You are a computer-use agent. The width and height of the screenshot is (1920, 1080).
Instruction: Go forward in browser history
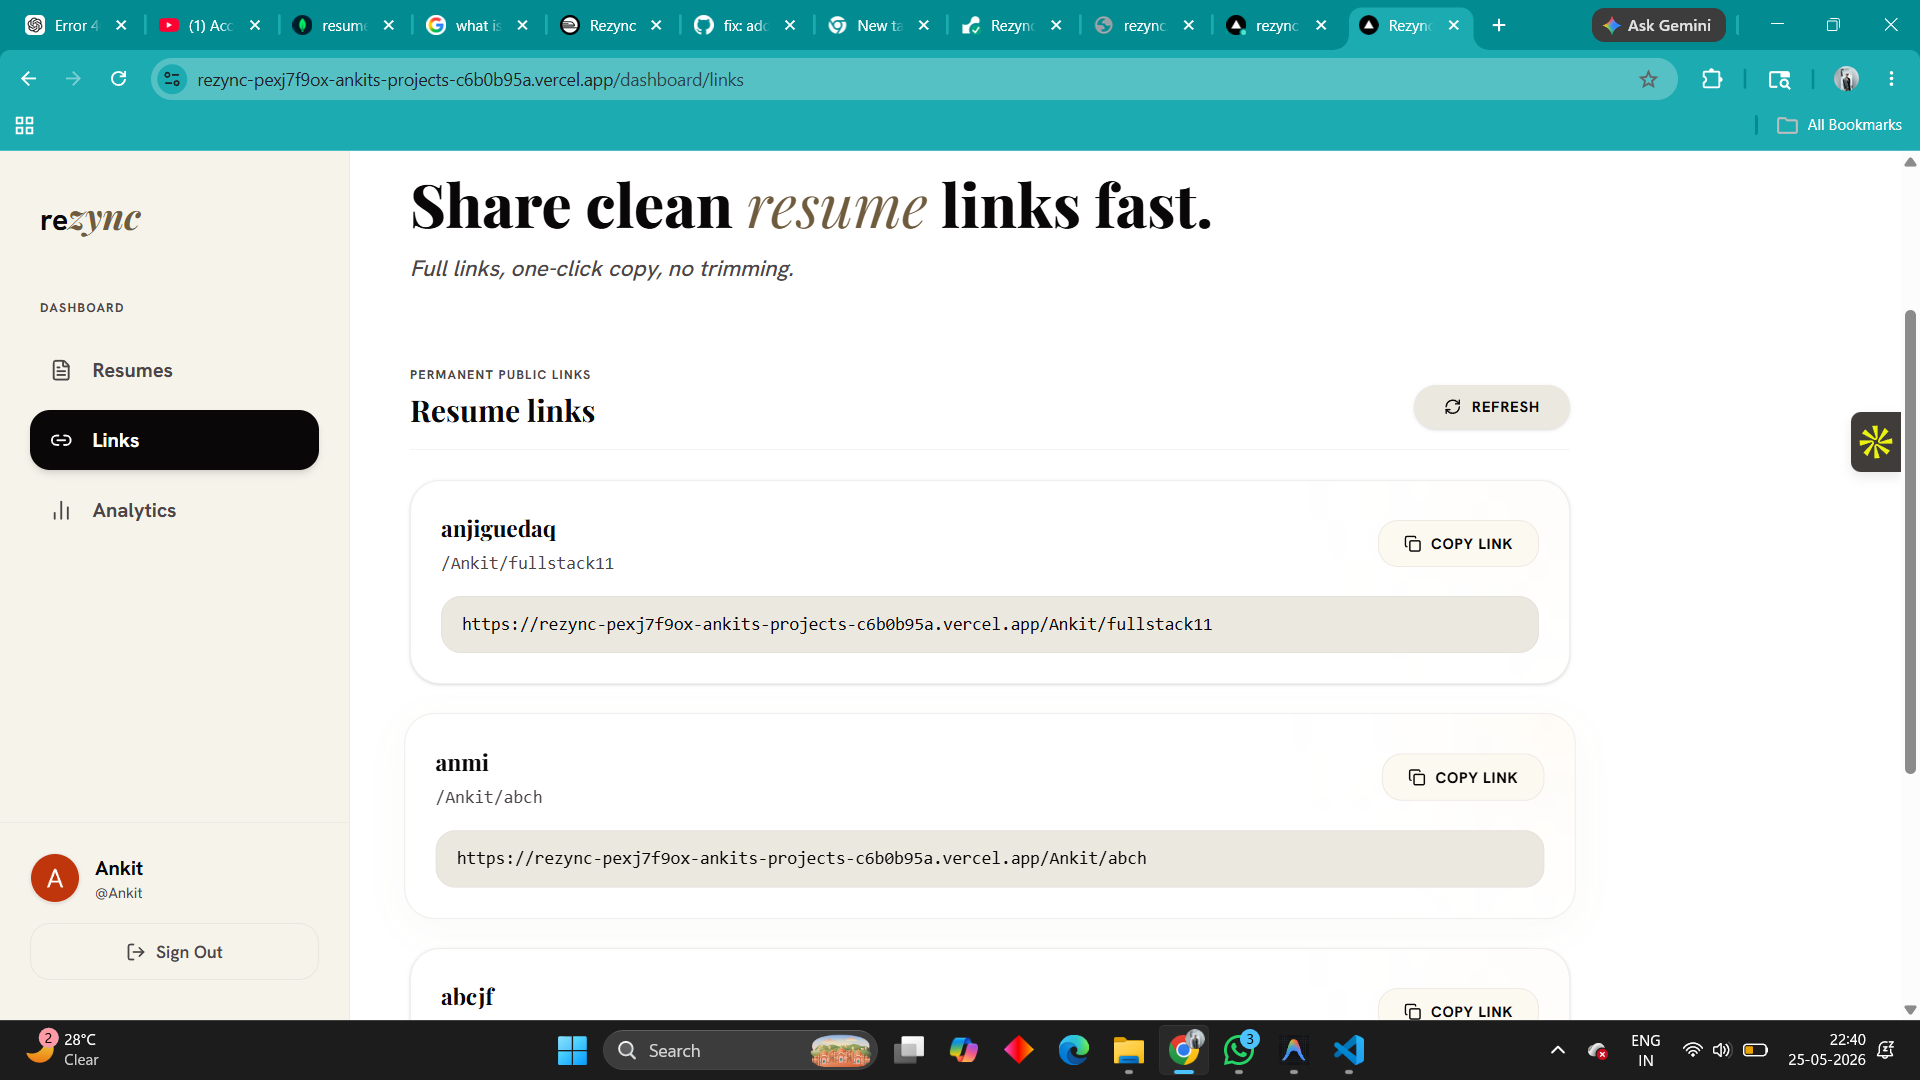pyautogui.click(x=73, y=79)
